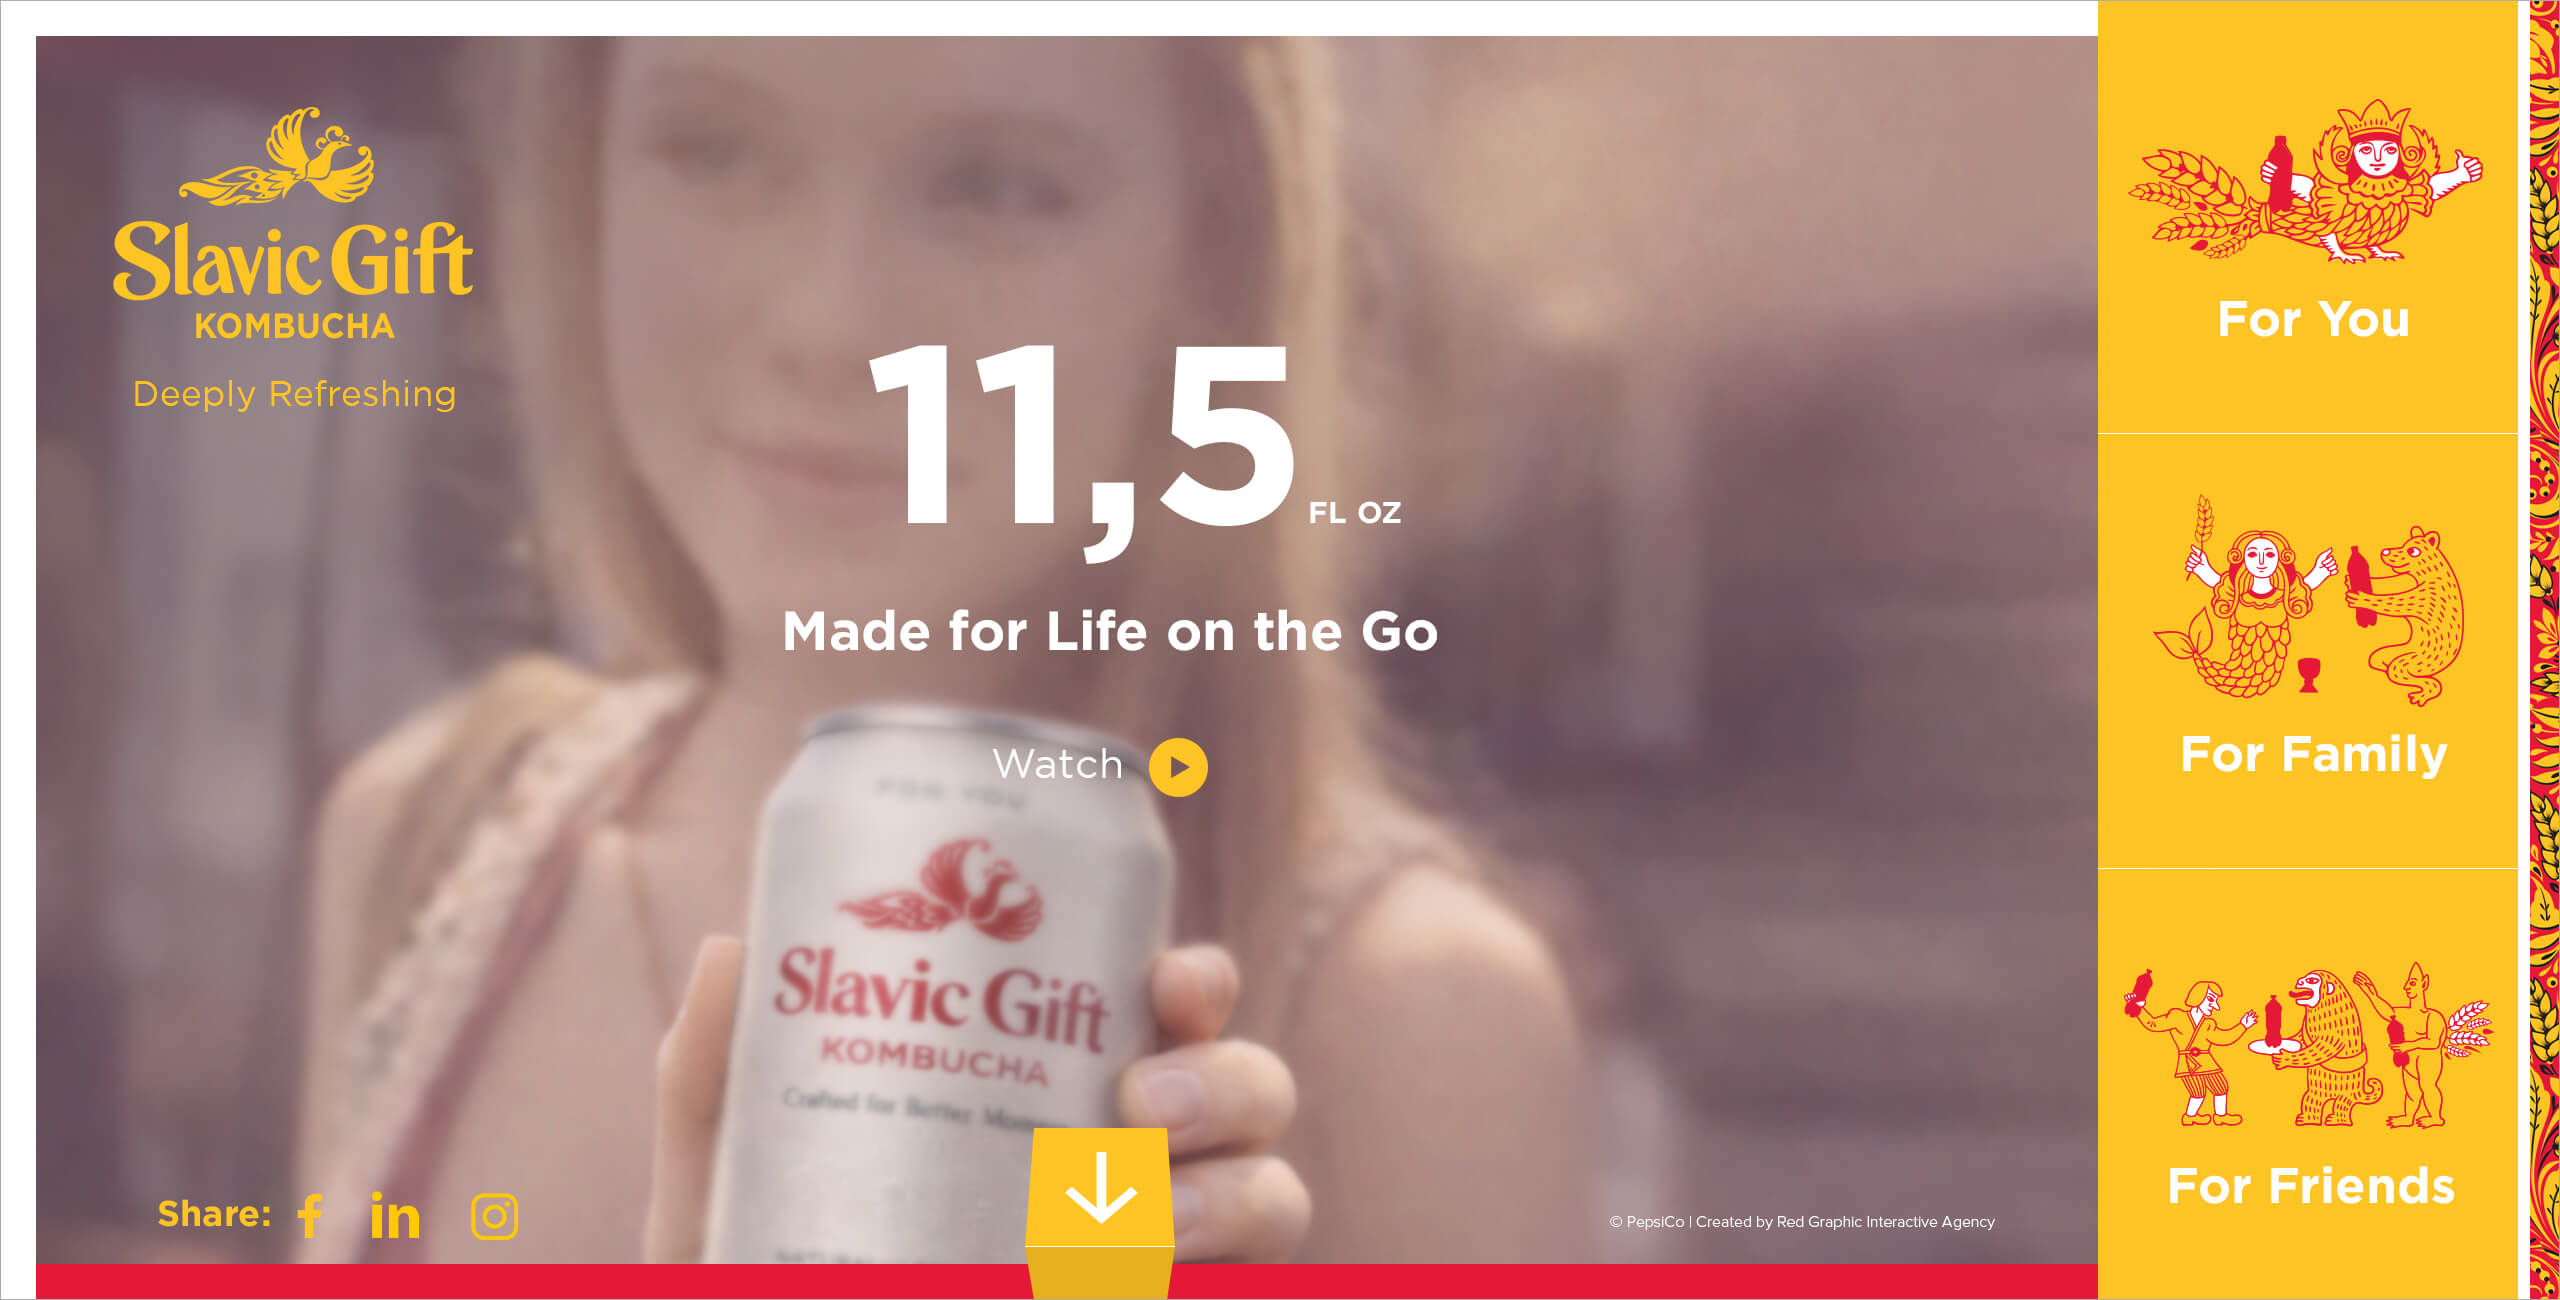Click the Facebook share icon
Image resolution: width=2560 pixels, height=1300 pixels.
[310, 1216]
